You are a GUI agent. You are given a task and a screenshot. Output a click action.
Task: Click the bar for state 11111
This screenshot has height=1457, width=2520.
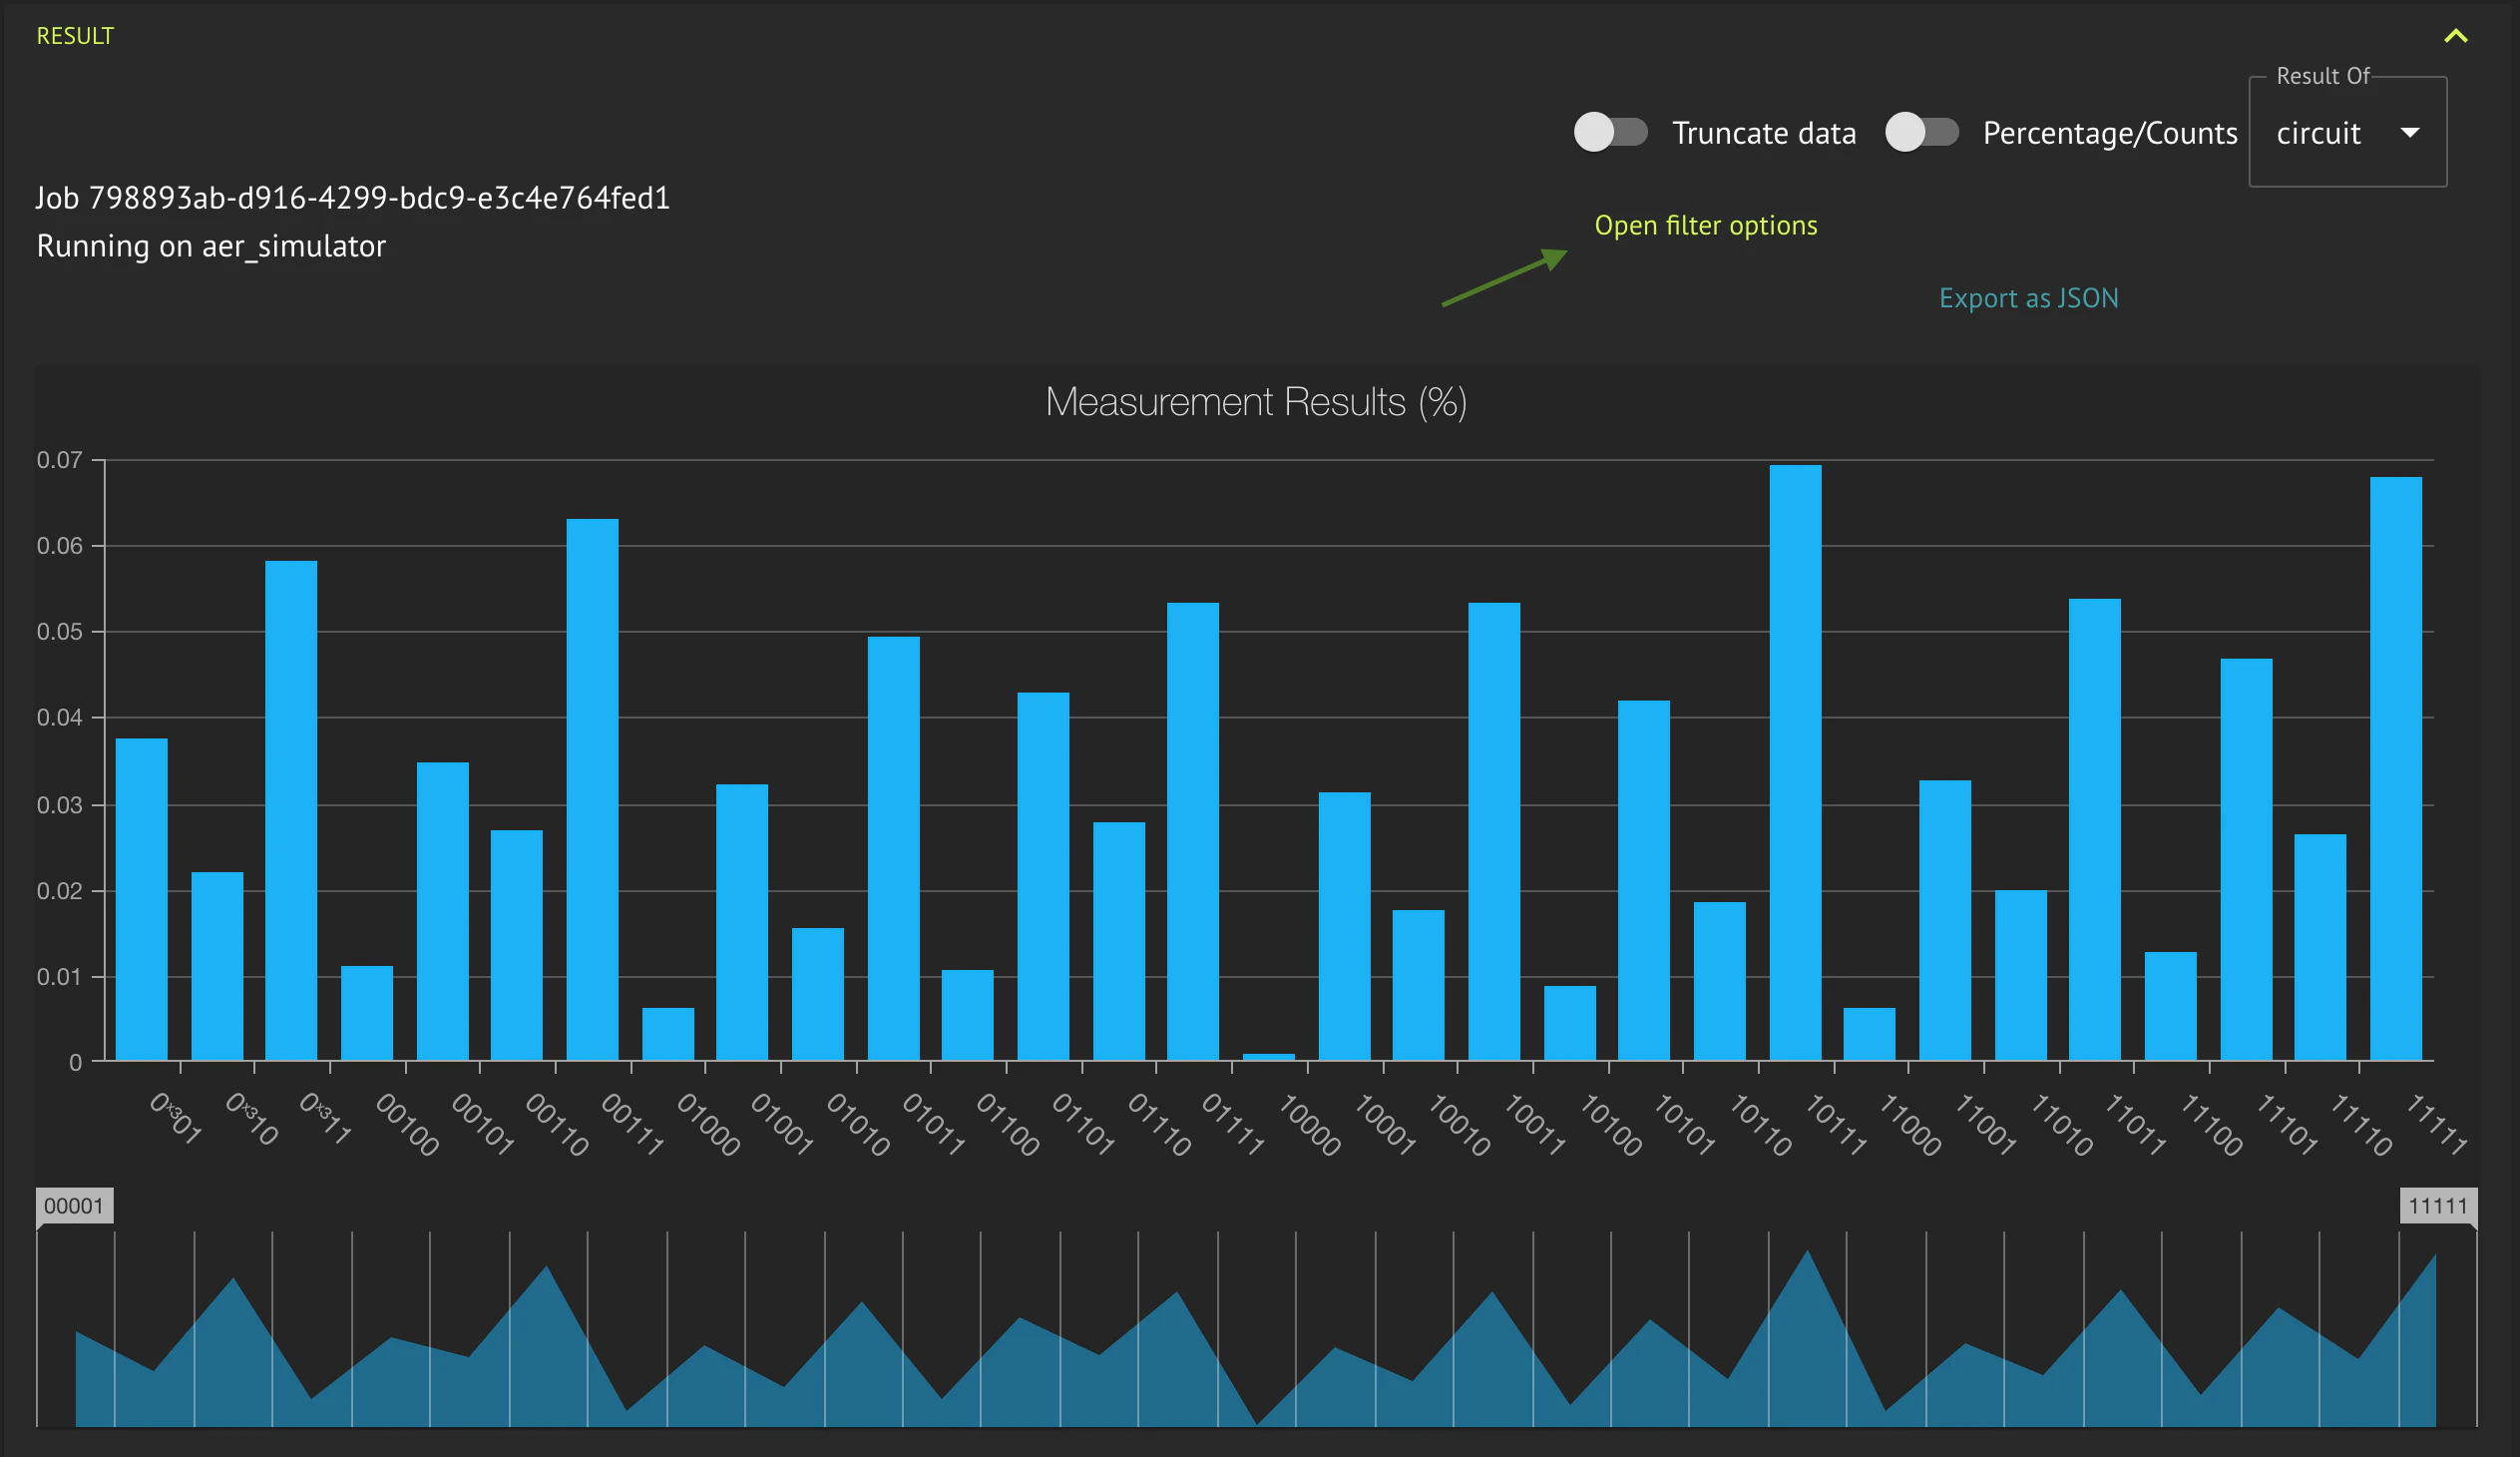(2395, 768)
